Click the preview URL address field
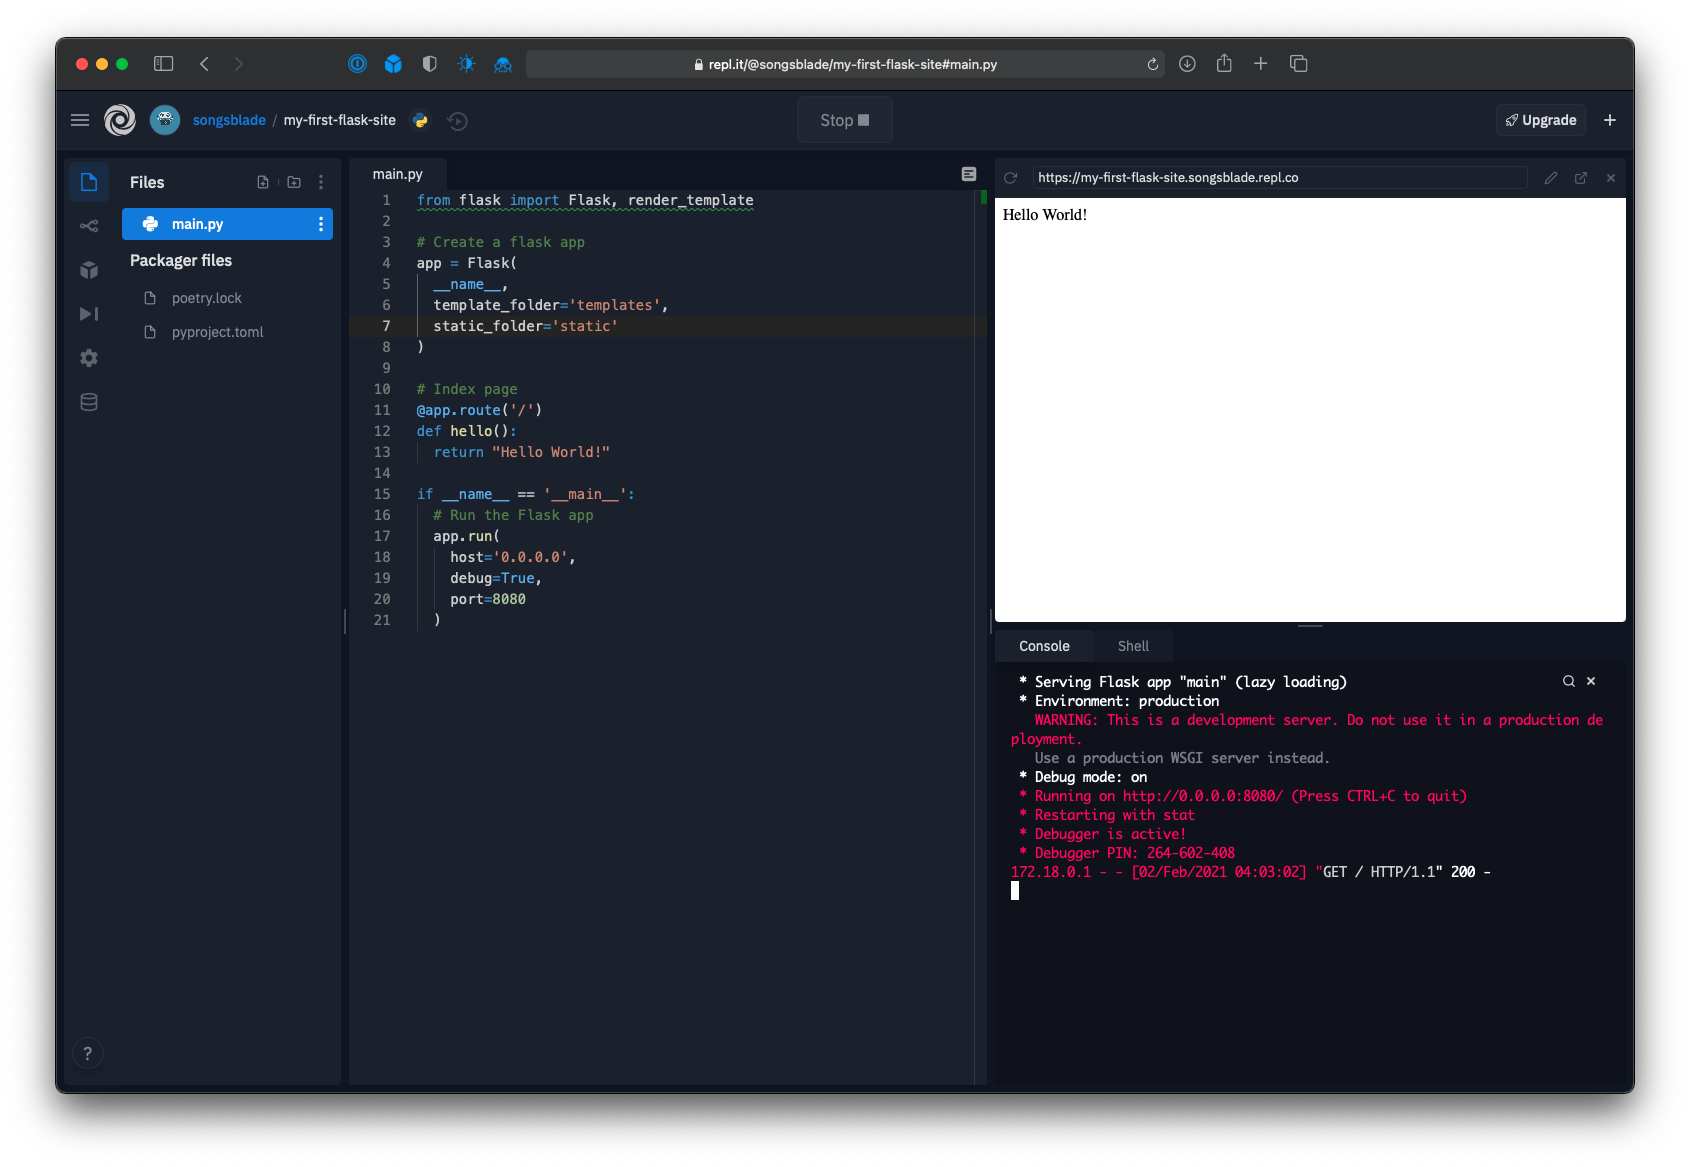The width and height of the screenshot is (1690, 1167). click(1279, 178)
